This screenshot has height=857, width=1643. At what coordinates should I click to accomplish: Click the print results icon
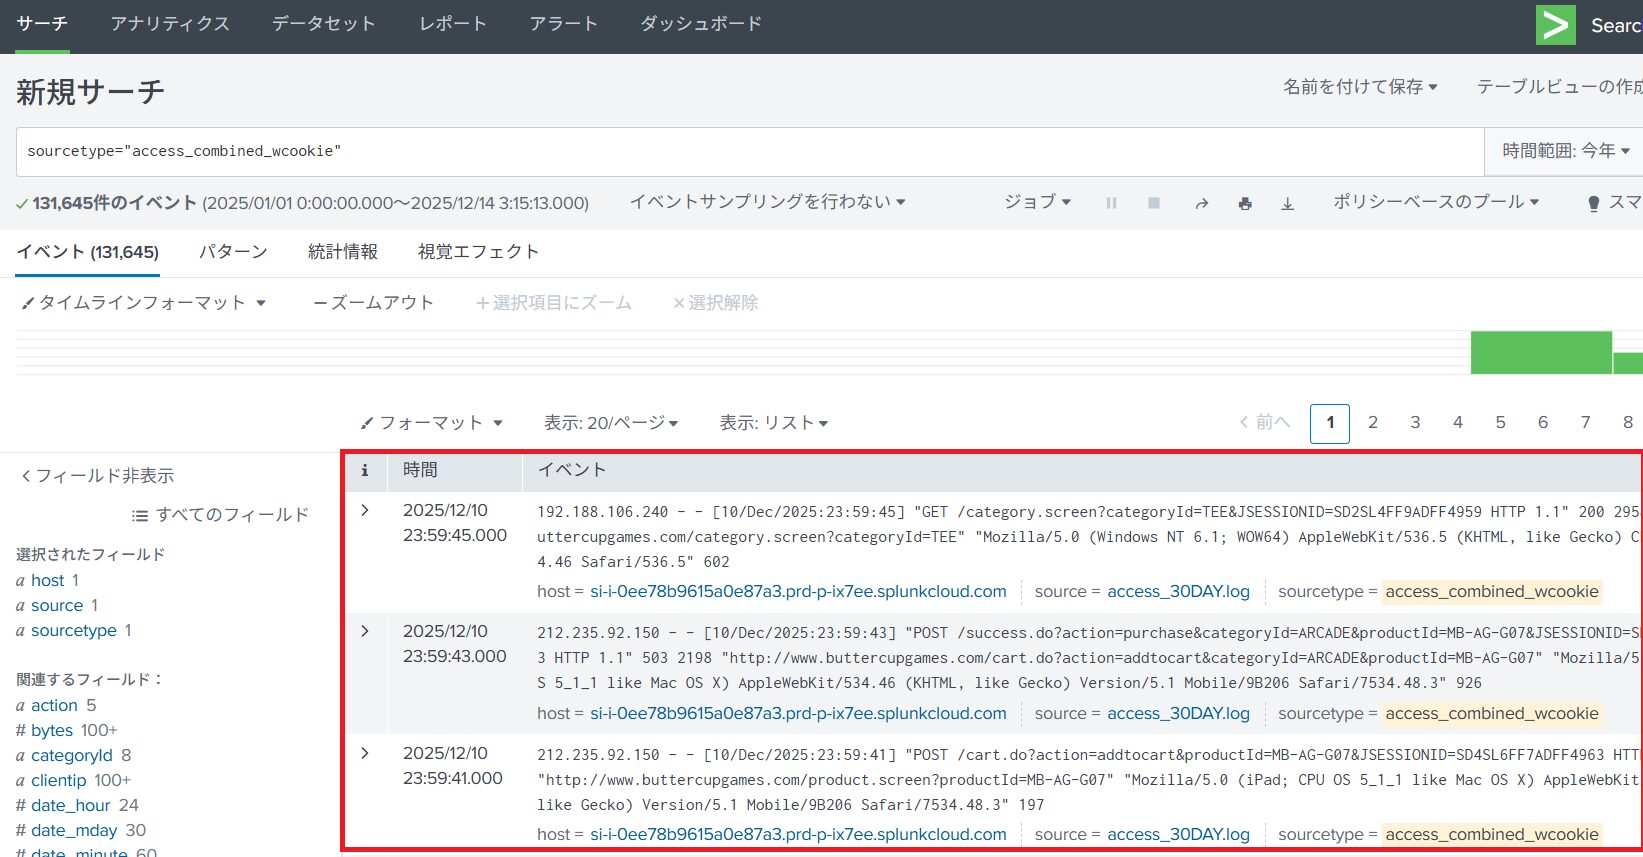tap(1245, 203)
